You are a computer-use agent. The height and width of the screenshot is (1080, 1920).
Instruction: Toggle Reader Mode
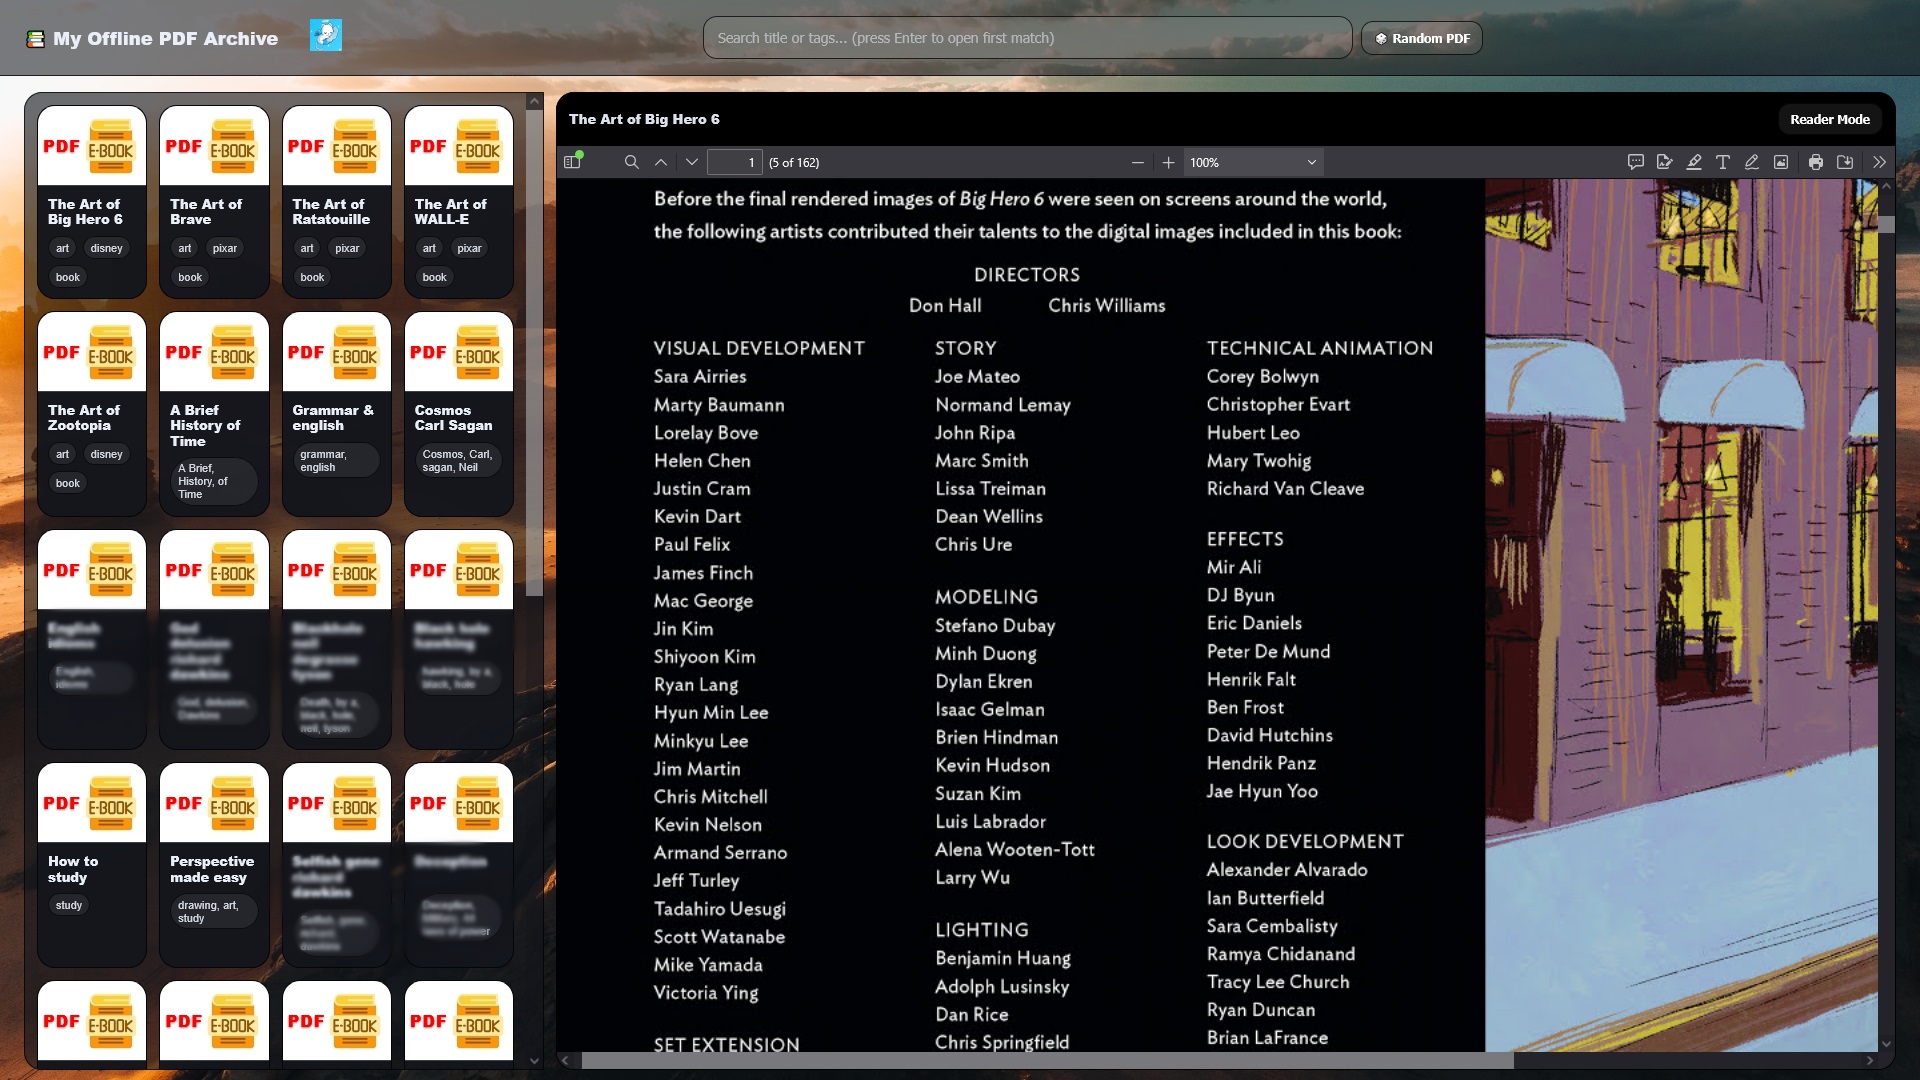[x=1829, y=119]
